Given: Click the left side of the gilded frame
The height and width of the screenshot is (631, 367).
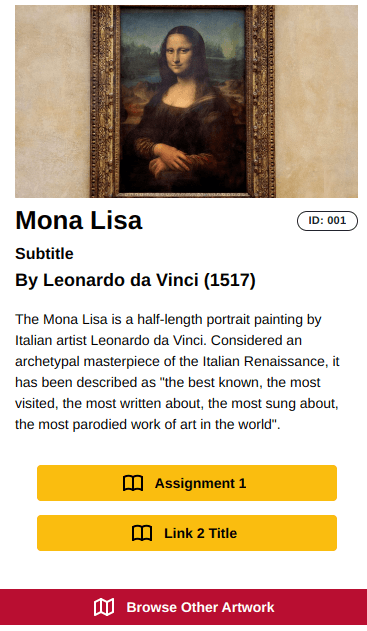Looking at the screenshot, I should click(105, 101).
